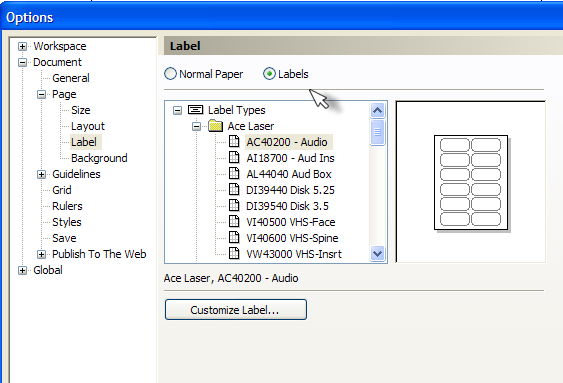Expand the Workspace tree node
The height and width of the screenshot is (383, 563).
(x=22, y=46)
